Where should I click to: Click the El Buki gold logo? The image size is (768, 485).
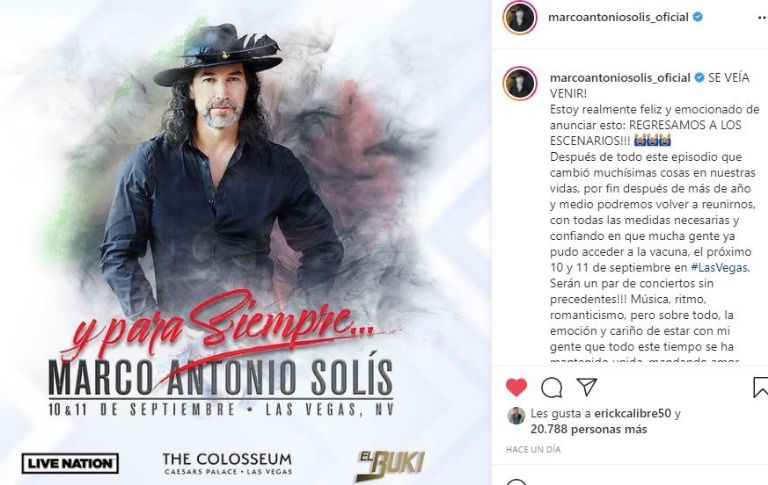point(390,465)
